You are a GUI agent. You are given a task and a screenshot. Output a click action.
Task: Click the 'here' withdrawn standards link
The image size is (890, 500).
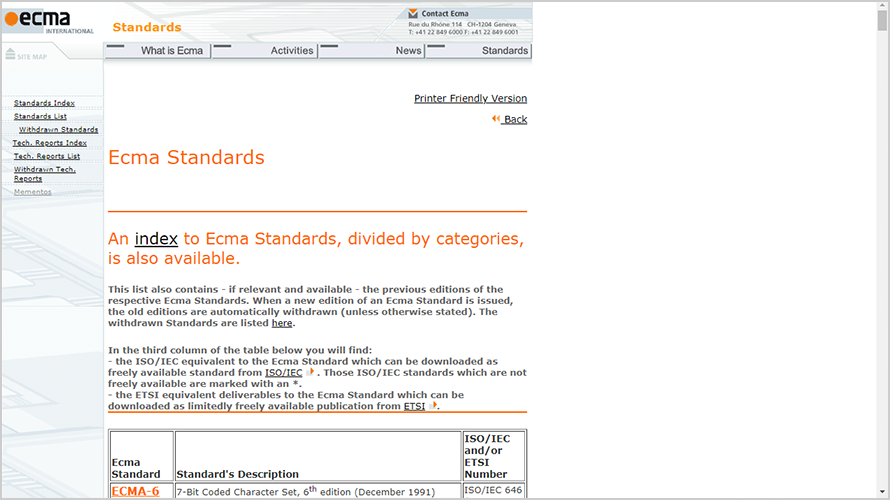pos(282,323)
